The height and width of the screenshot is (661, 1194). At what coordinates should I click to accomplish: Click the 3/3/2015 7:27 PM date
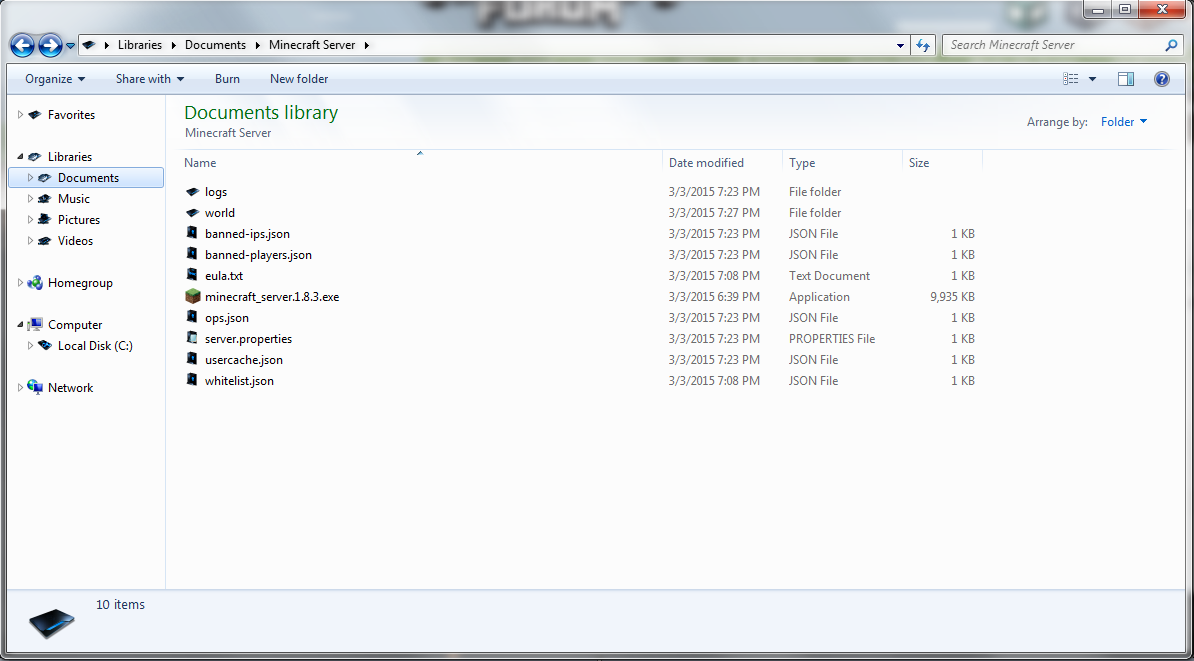[714, 212]
